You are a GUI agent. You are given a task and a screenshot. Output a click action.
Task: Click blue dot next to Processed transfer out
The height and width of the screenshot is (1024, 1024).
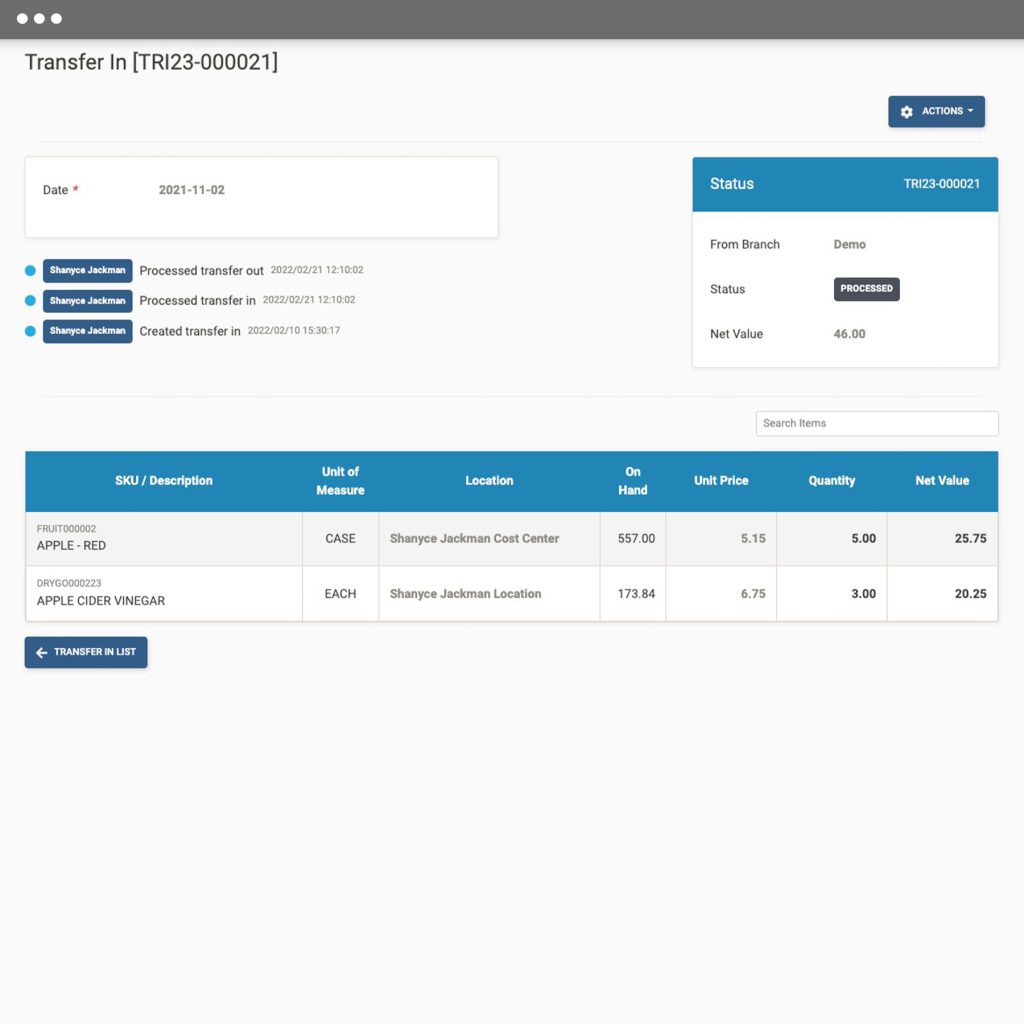tap(30, 270)
